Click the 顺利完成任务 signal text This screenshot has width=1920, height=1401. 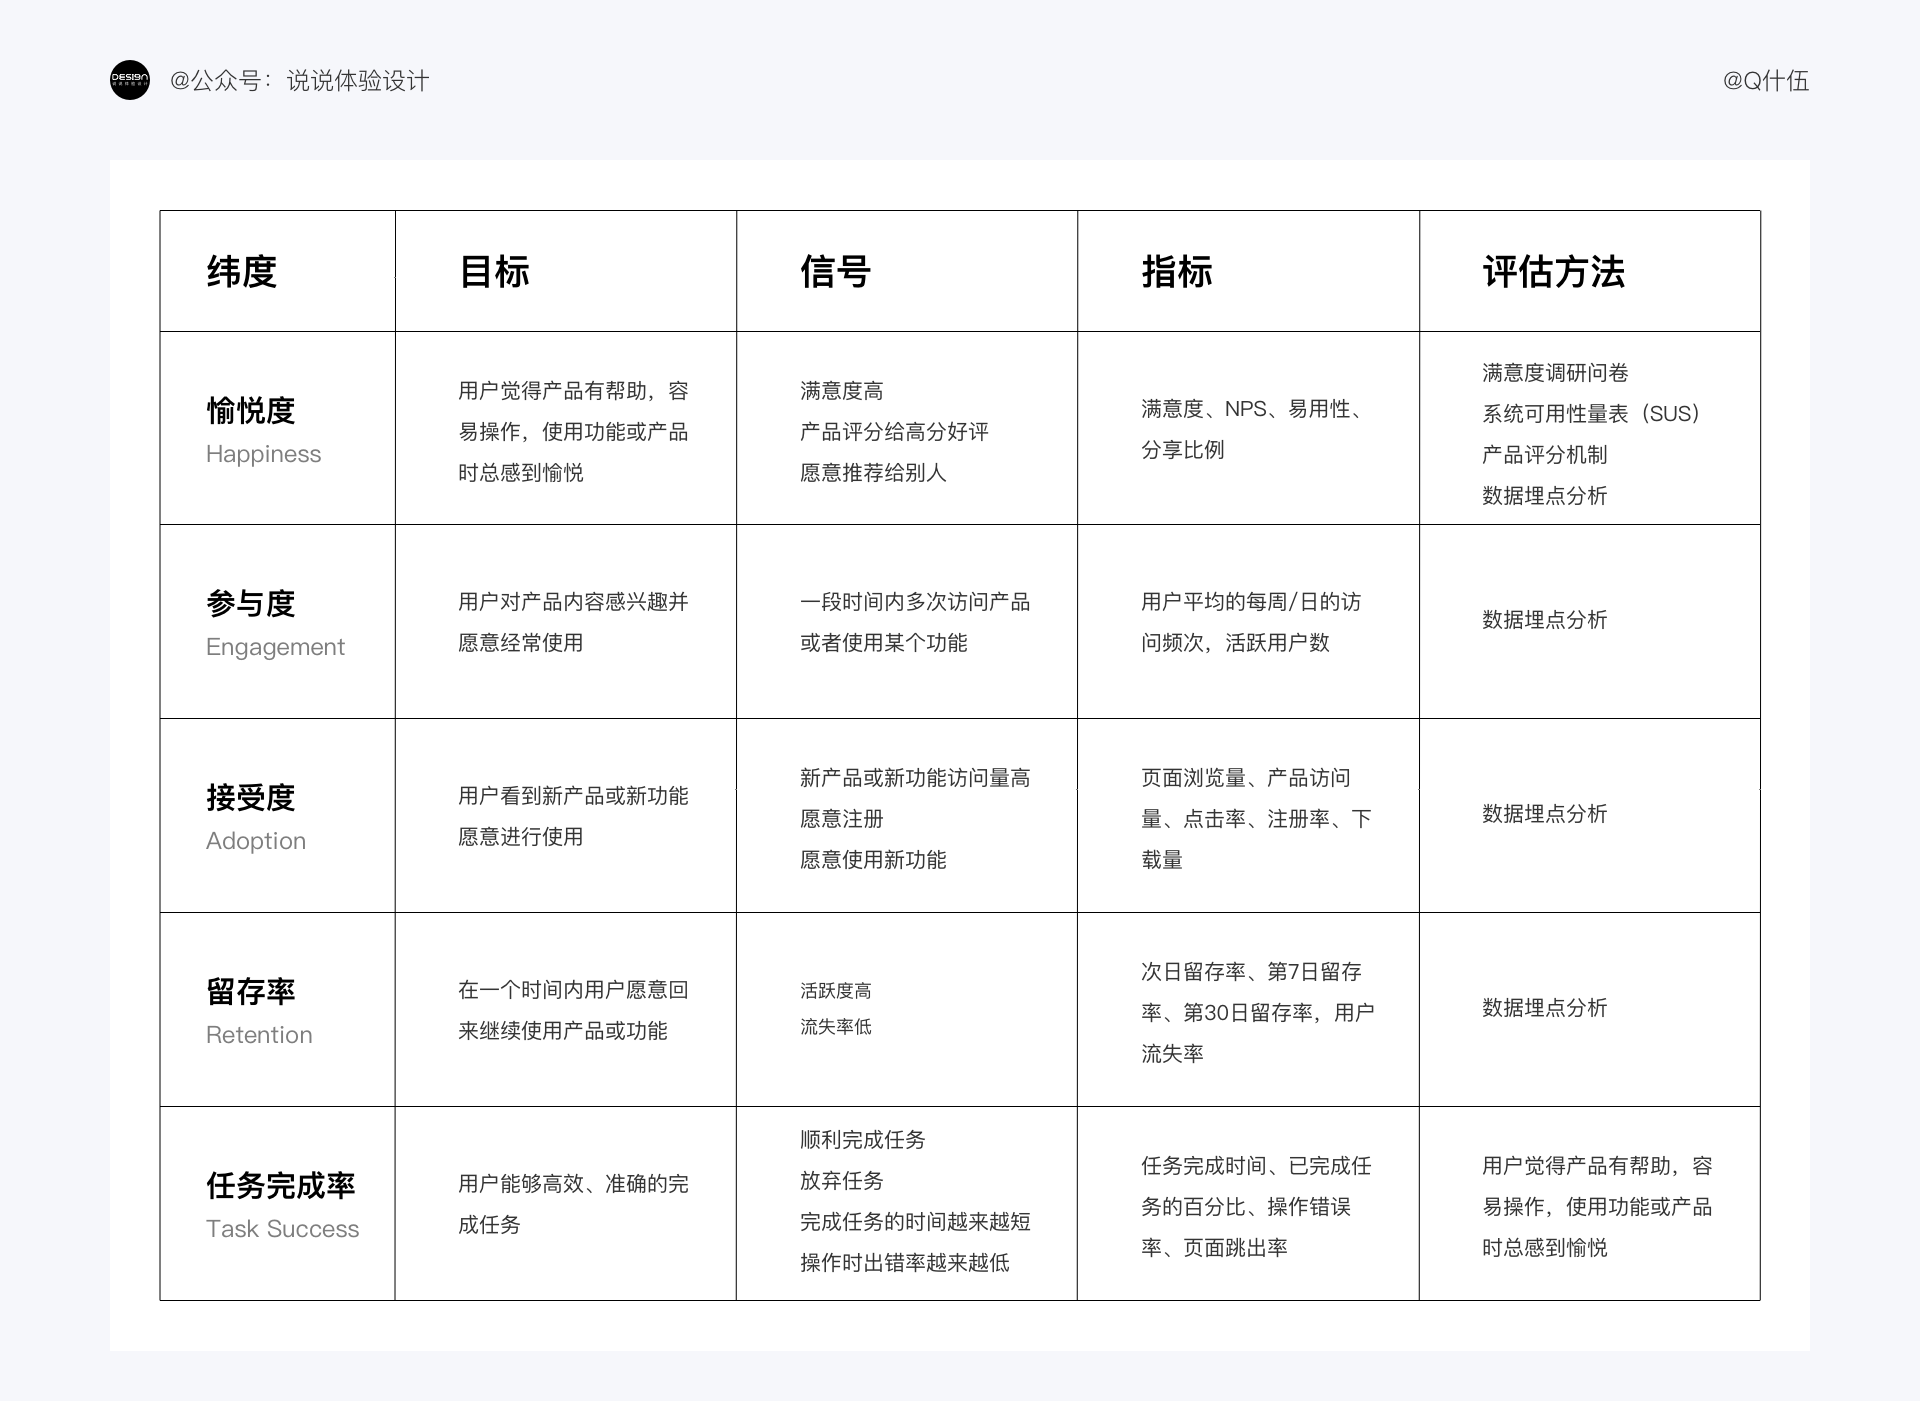(x=862, y=1140)
